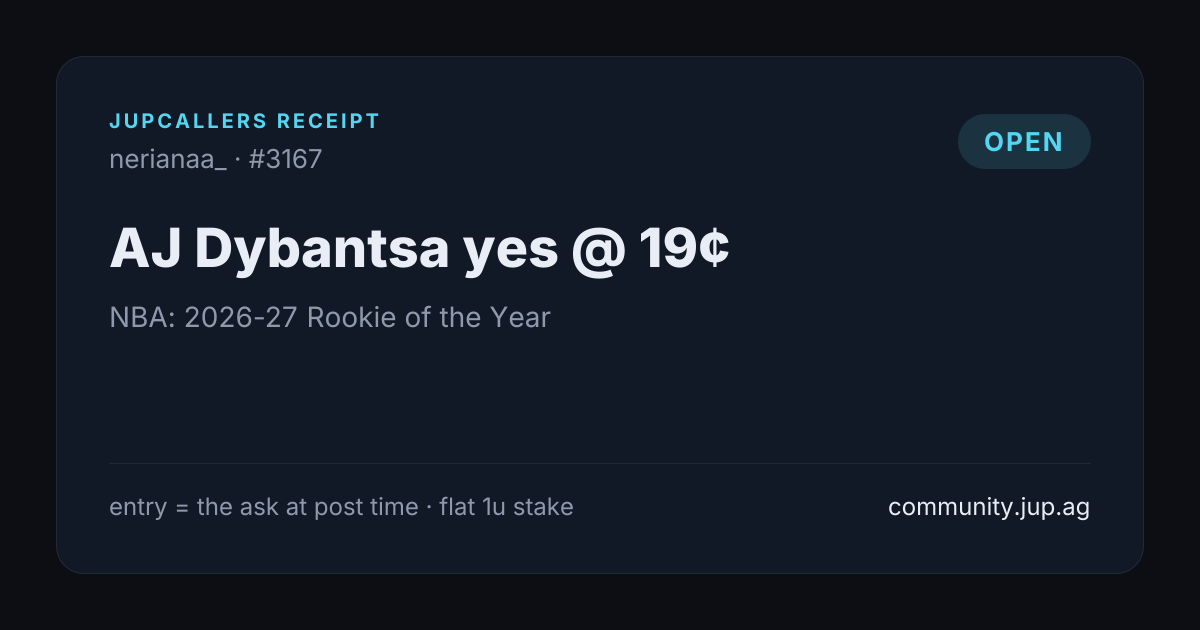Select the nerianaa_ username
Image resolution: width=1200 pixels, height=630 pixels.
(168, 159)
